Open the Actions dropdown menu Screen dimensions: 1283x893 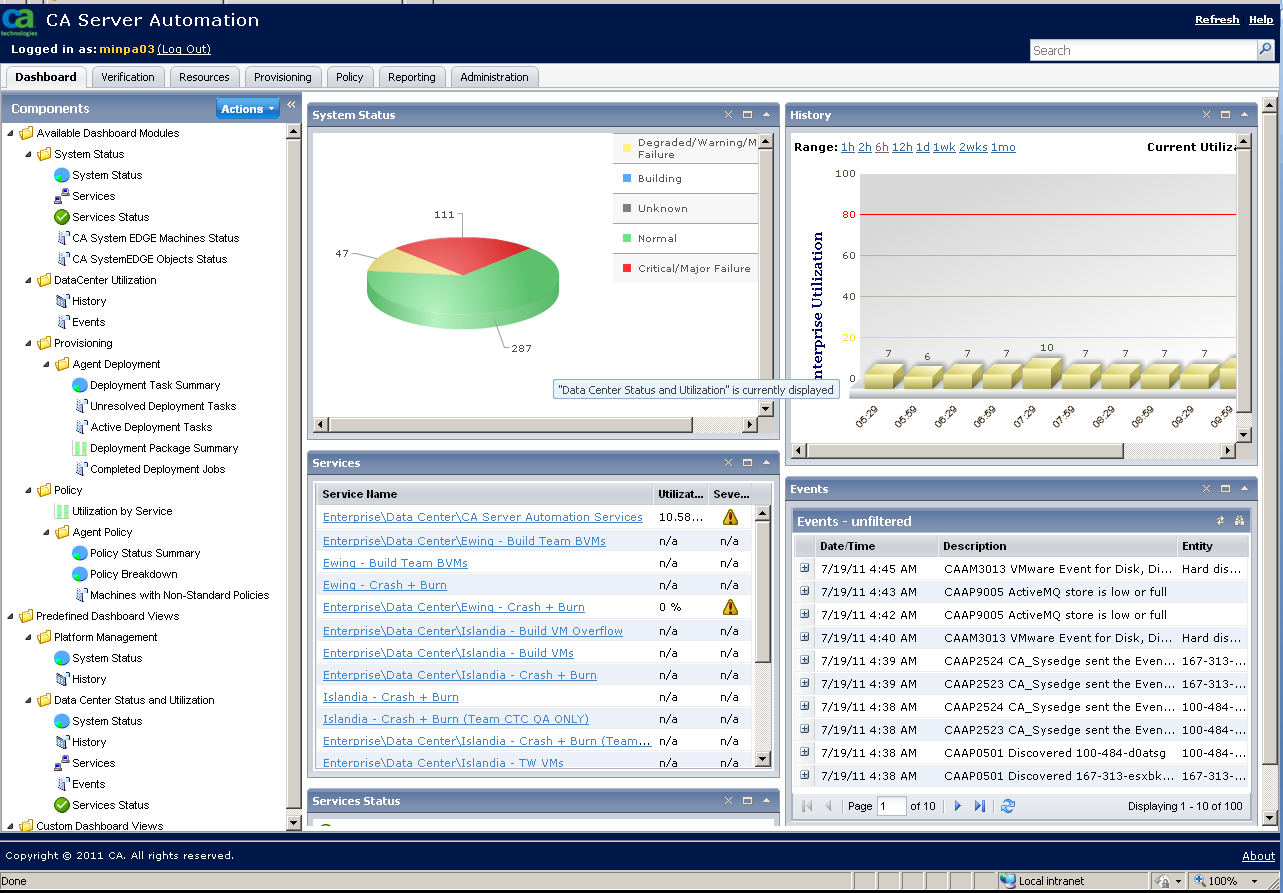[248, 109]
